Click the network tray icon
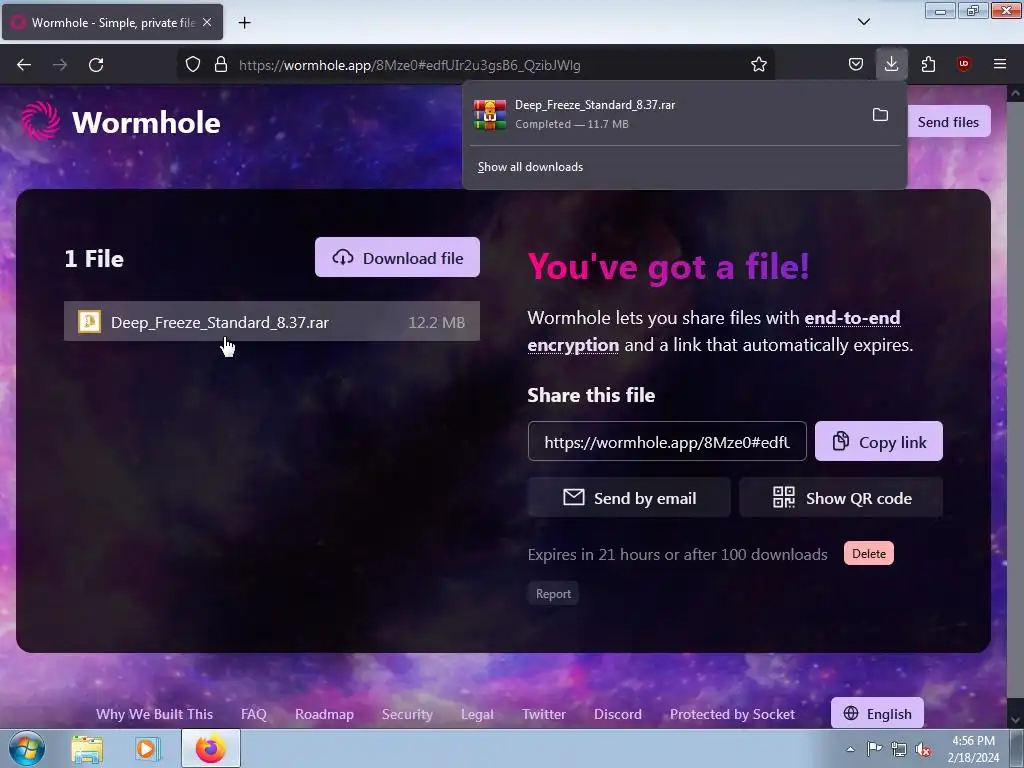Image resolution: width=1024 pixels, height=768 pixels. pos(899,750)
